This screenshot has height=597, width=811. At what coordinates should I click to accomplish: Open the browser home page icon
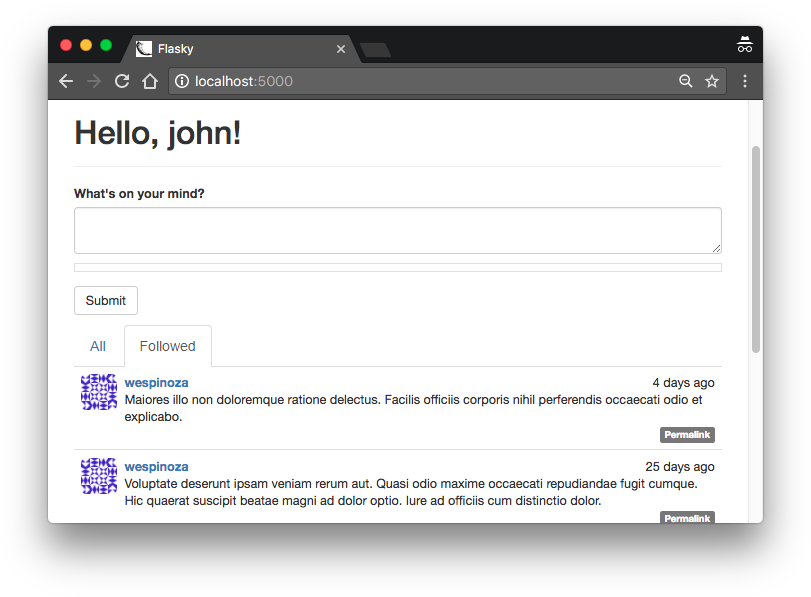point(150,81)
